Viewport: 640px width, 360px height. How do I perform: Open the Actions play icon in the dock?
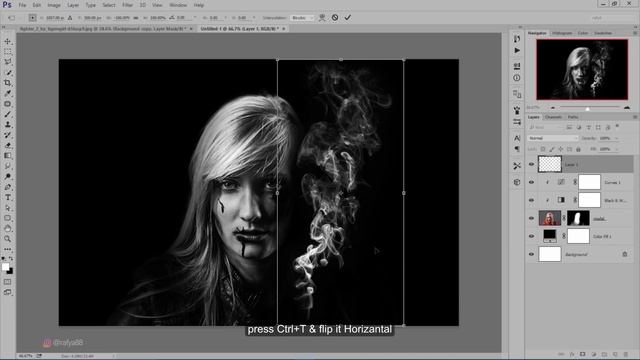[x=517, y=51]
